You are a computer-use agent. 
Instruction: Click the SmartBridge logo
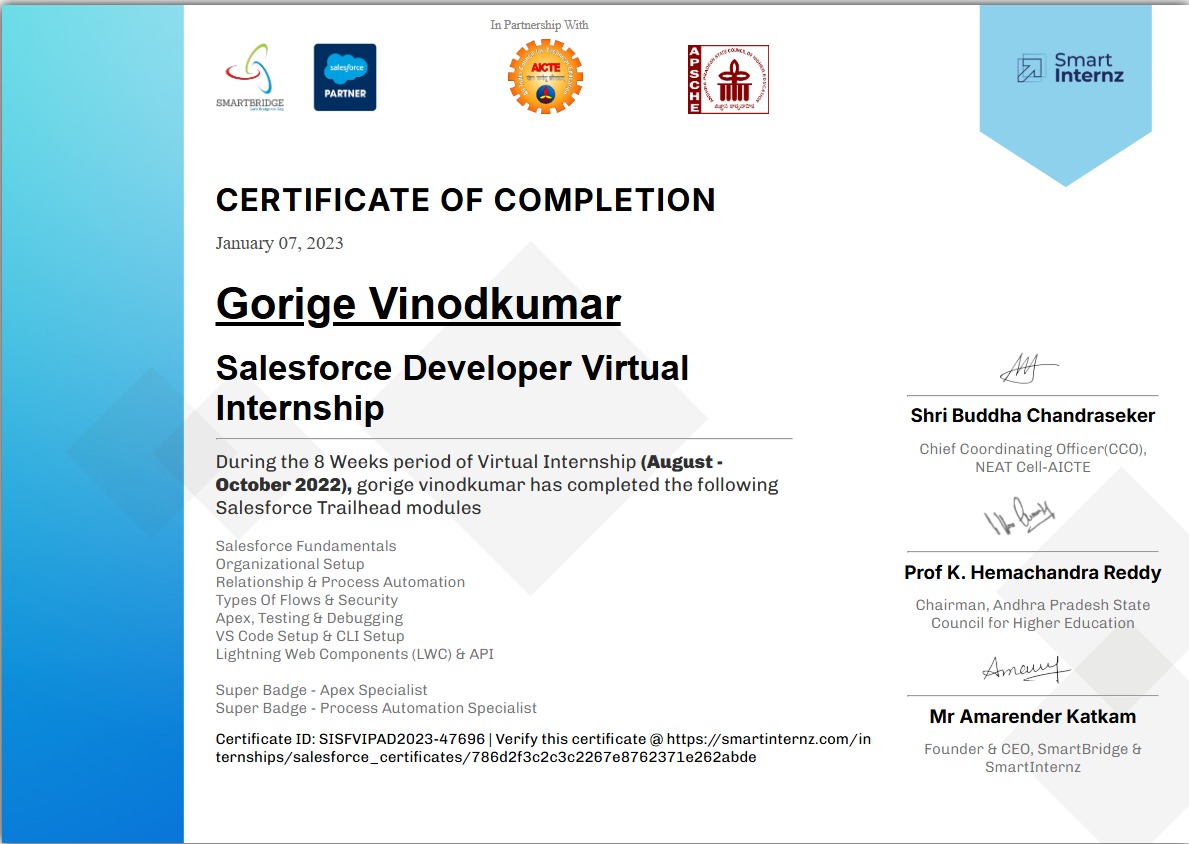pos(249,76)
